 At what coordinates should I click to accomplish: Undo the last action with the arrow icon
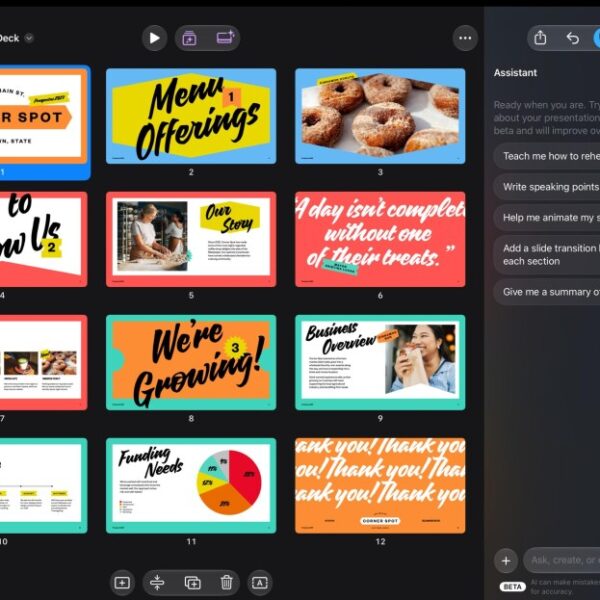point(572,38)
